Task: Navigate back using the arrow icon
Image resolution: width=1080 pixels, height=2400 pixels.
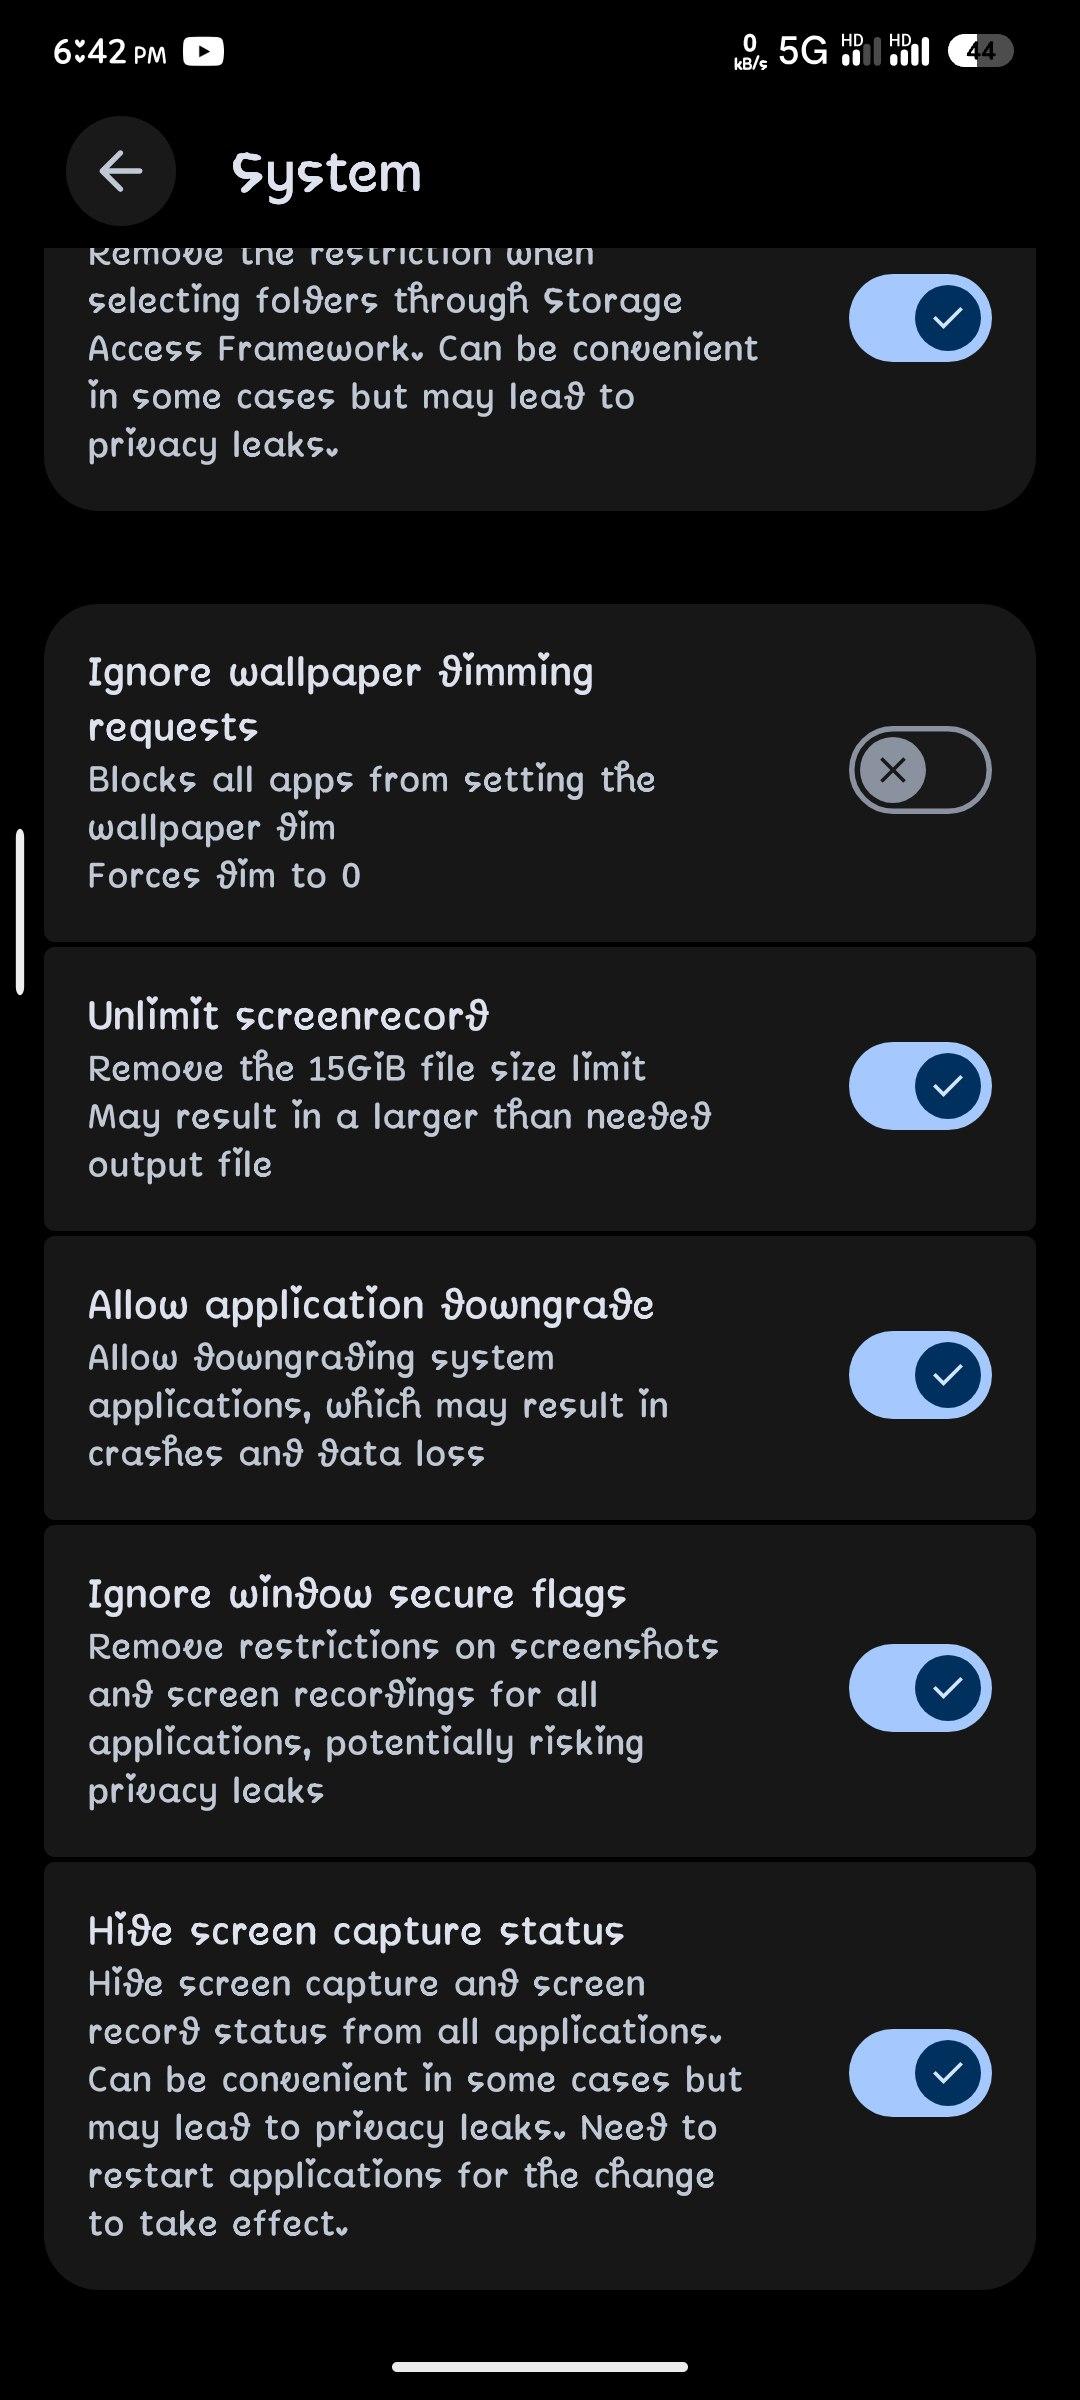Action: [119, 171]
